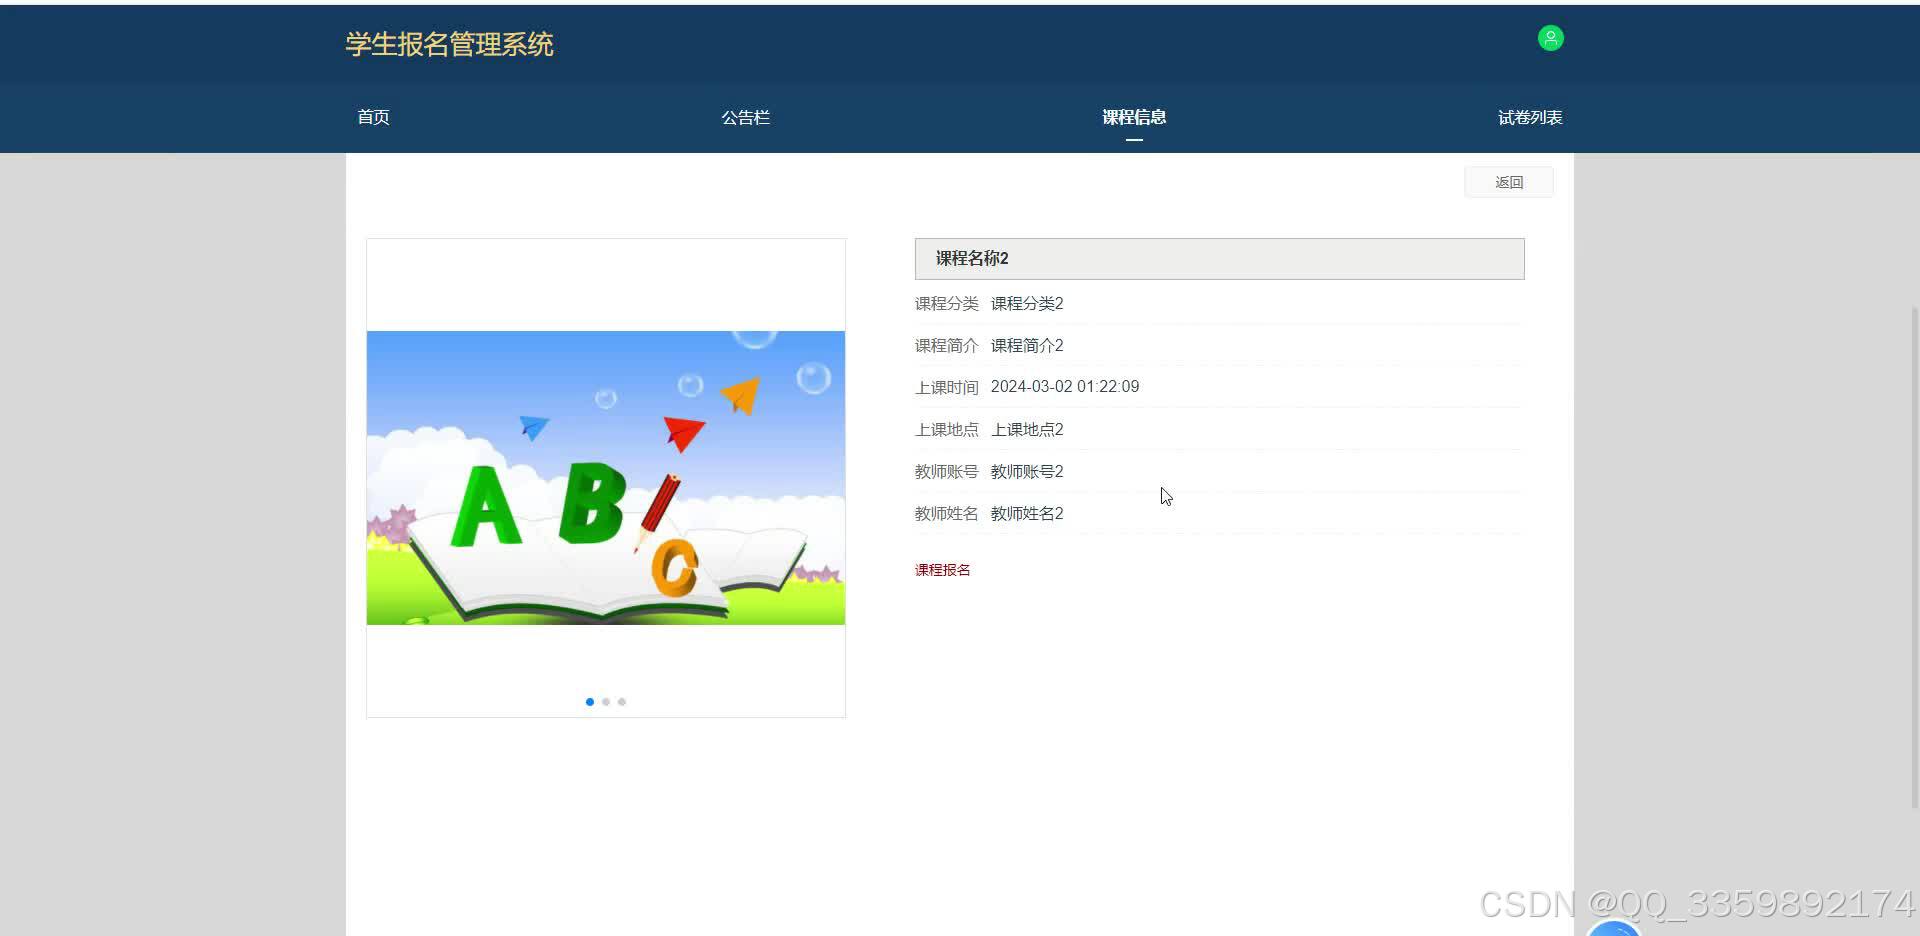Viewport: 1920px width, 936px height.
Task: Select the first carousel indicator dot
Action: pyautogui.click(x=590, y=701)
